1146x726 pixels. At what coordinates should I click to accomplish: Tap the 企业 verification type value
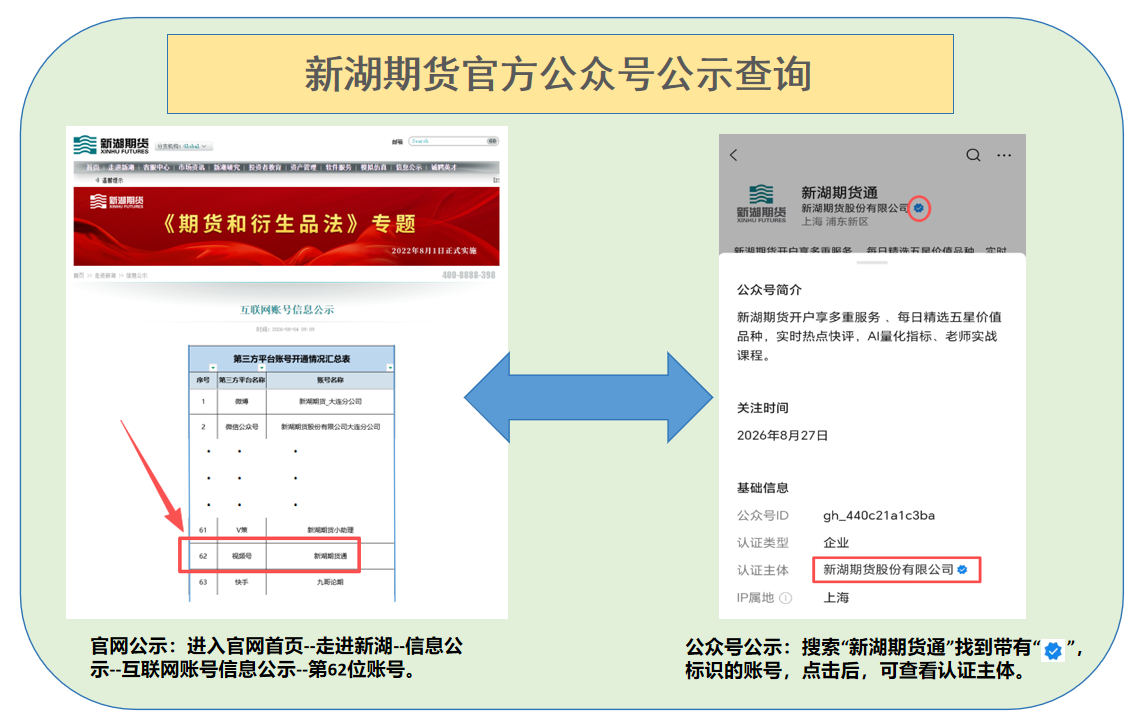[x=836, y=542]
